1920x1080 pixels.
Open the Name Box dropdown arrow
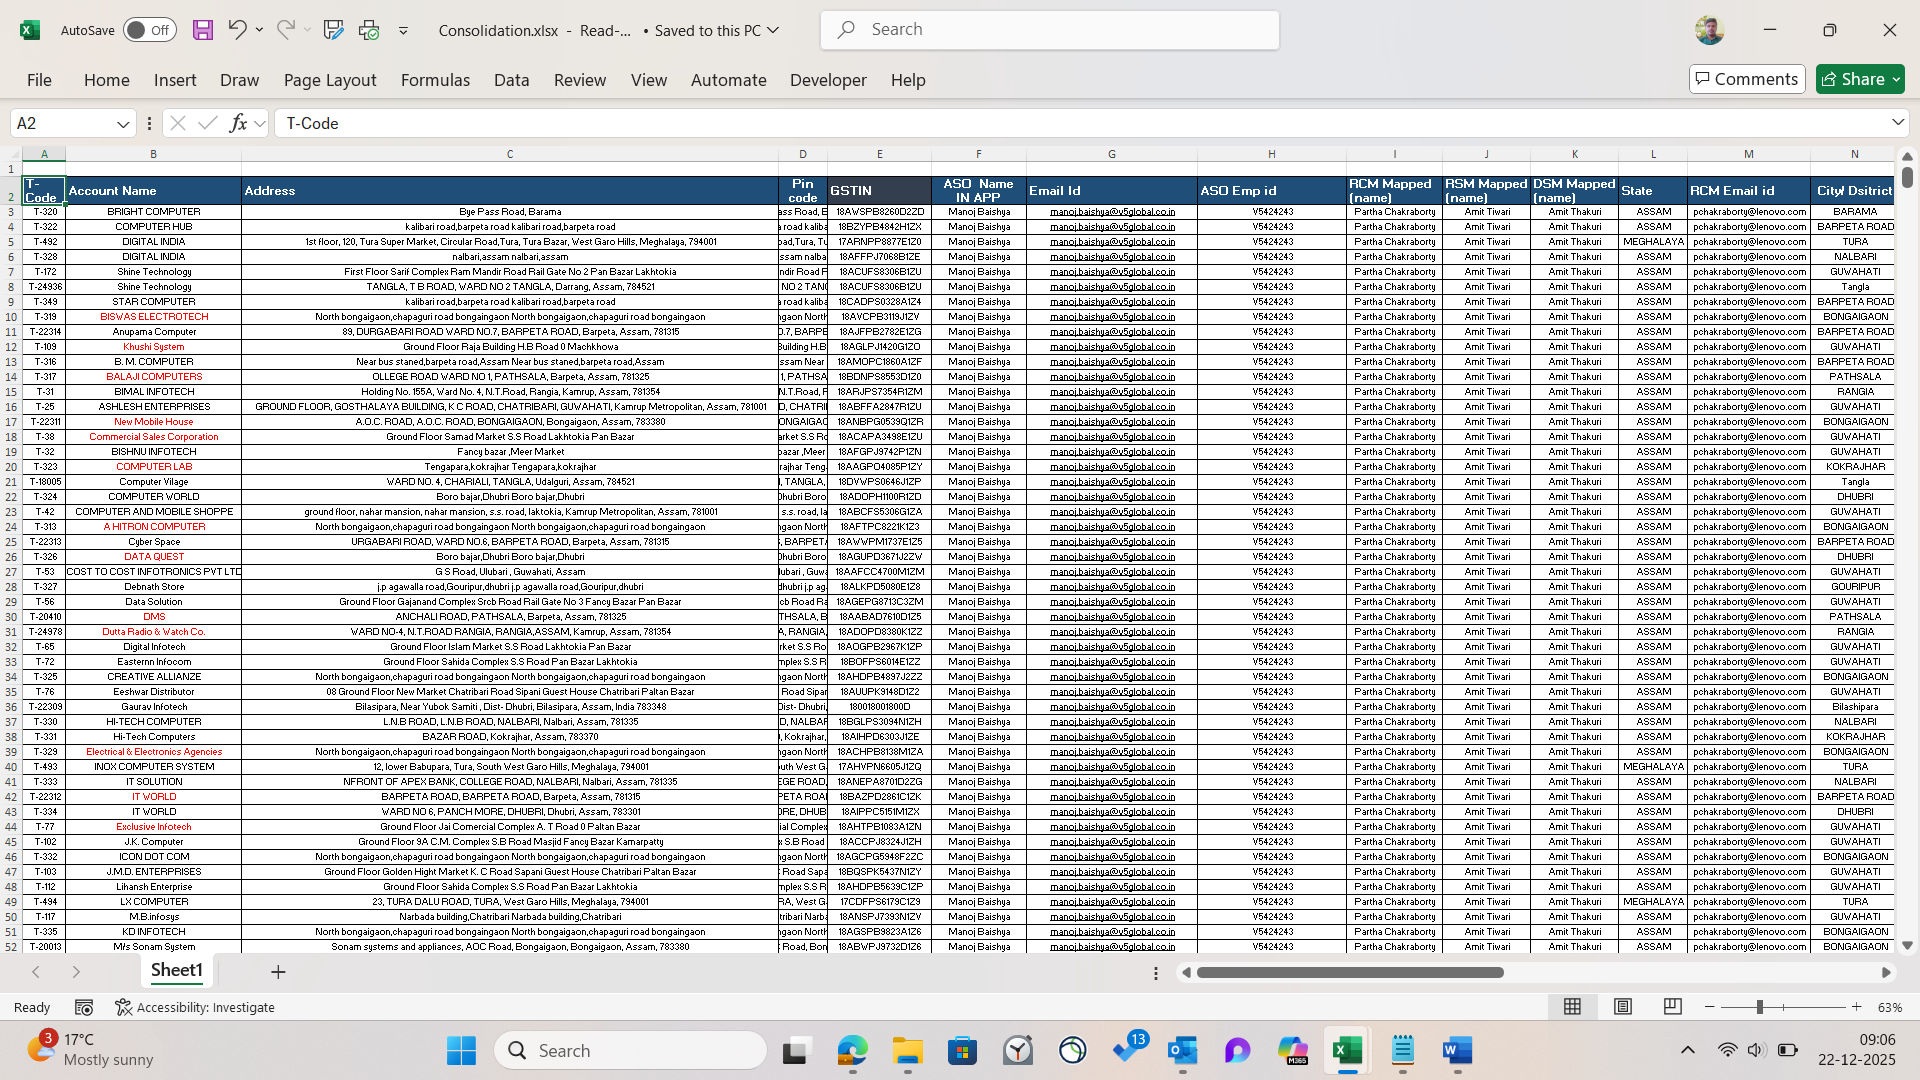123,124
